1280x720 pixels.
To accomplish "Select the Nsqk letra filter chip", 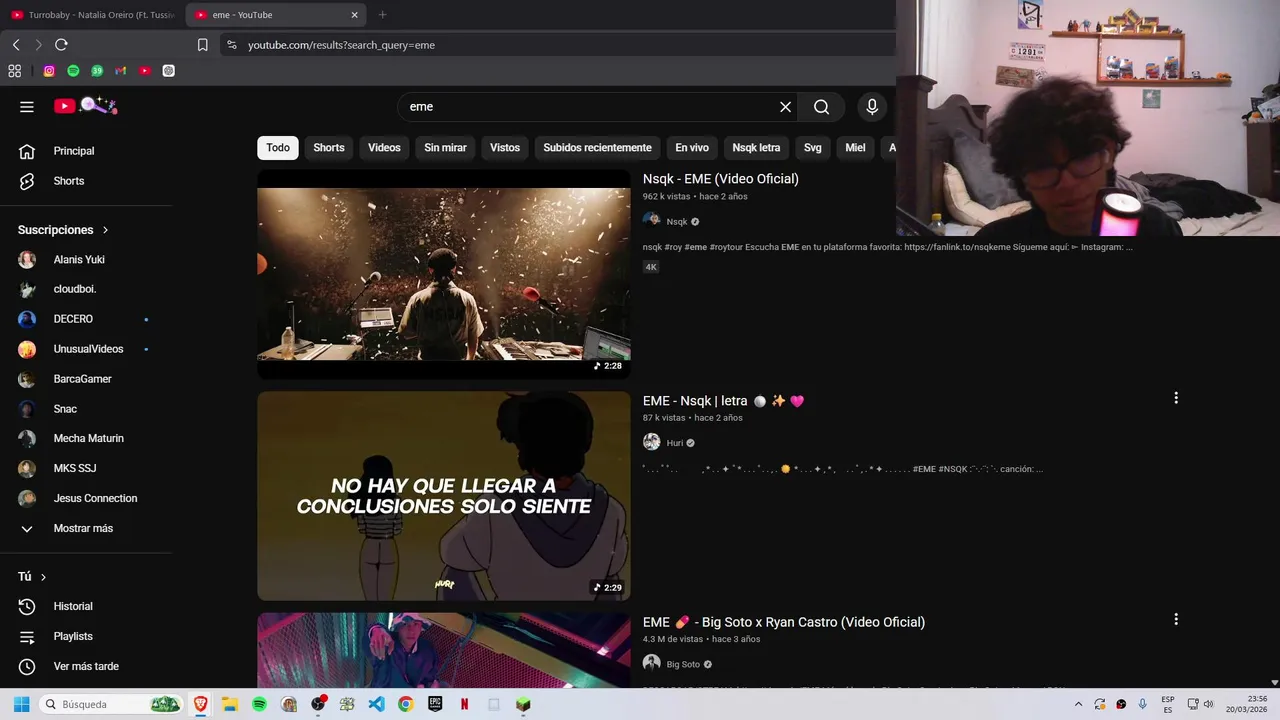I will point(756,148).
